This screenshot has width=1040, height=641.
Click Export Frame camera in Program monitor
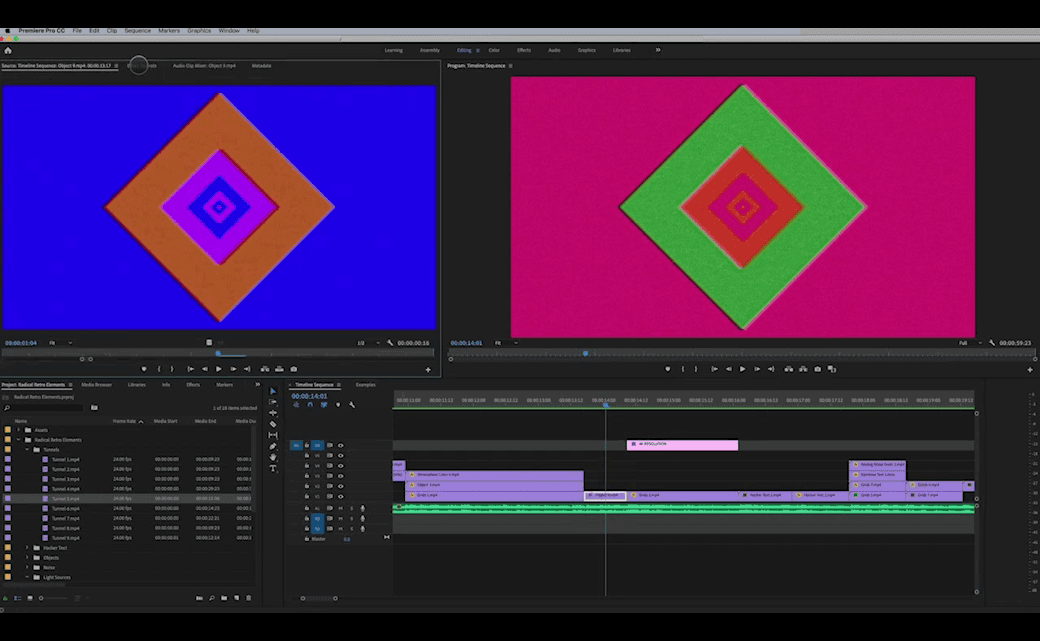818,369
